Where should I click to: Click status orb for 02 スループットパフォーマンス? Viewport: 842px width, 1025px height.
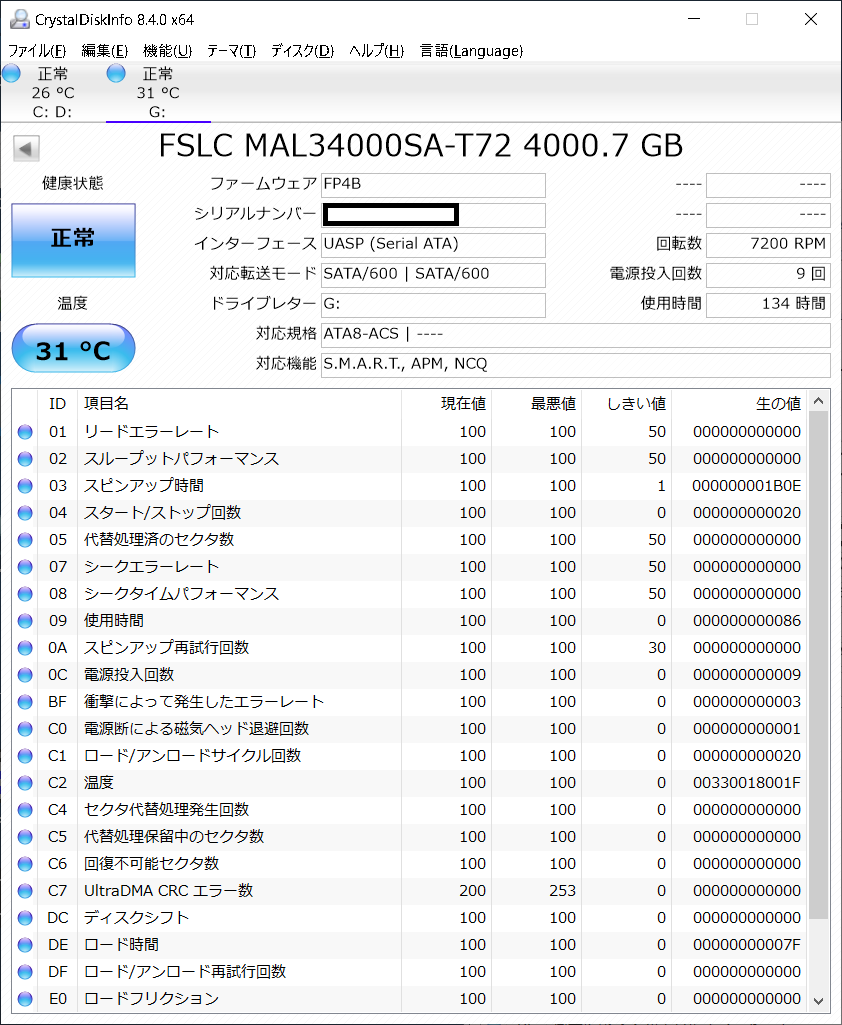(x=25, y=459)
